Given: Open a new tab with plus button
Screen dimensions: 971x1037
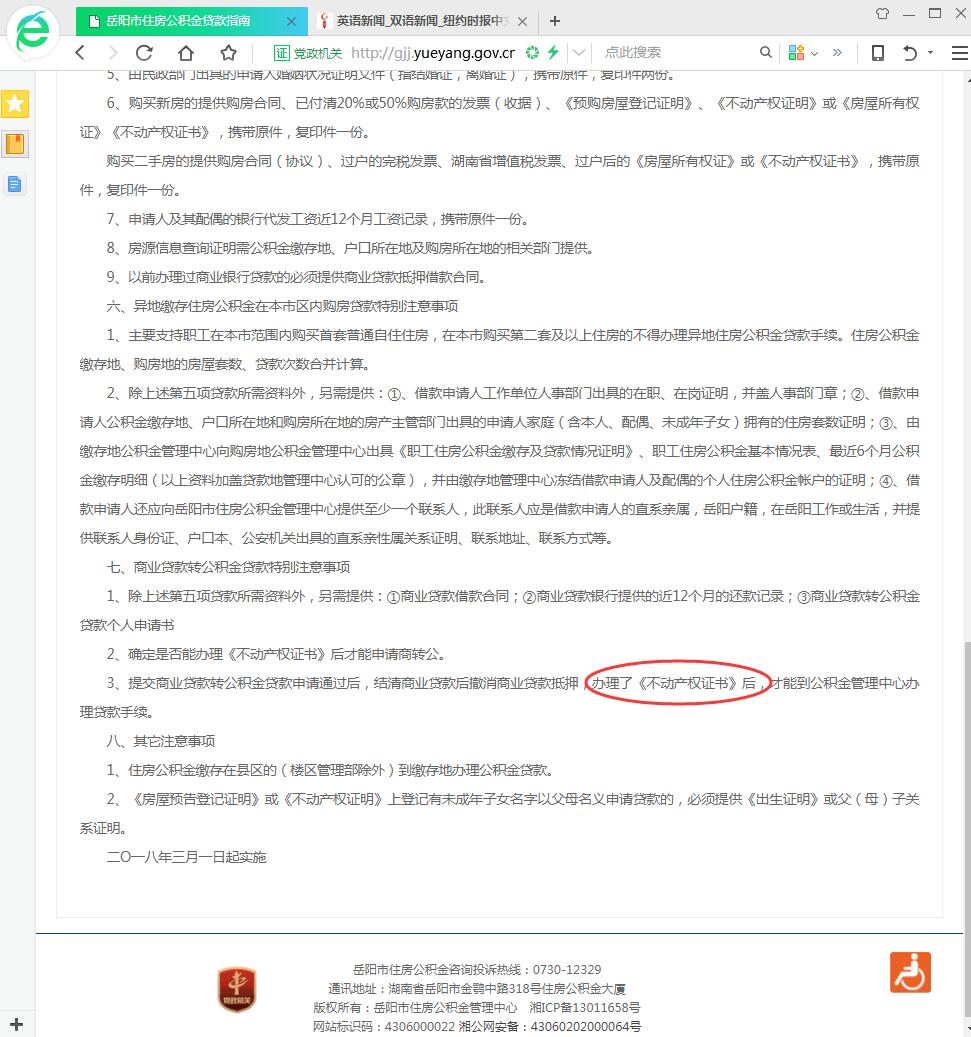Looking at the screenshot, I should (x=555, y=20).
